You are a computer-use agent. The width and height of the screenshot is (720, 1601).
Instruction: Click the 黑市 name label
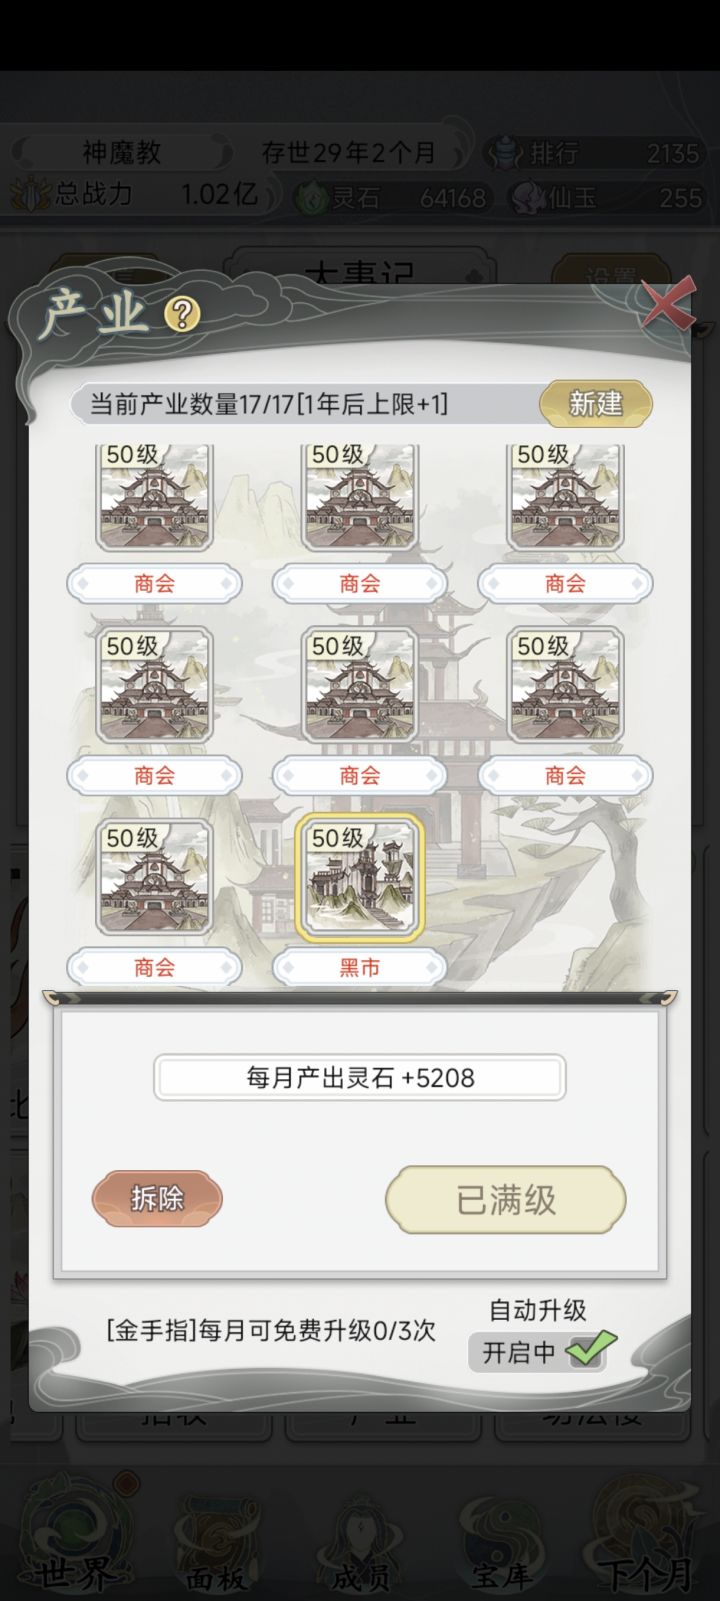(x=360, y=967)
